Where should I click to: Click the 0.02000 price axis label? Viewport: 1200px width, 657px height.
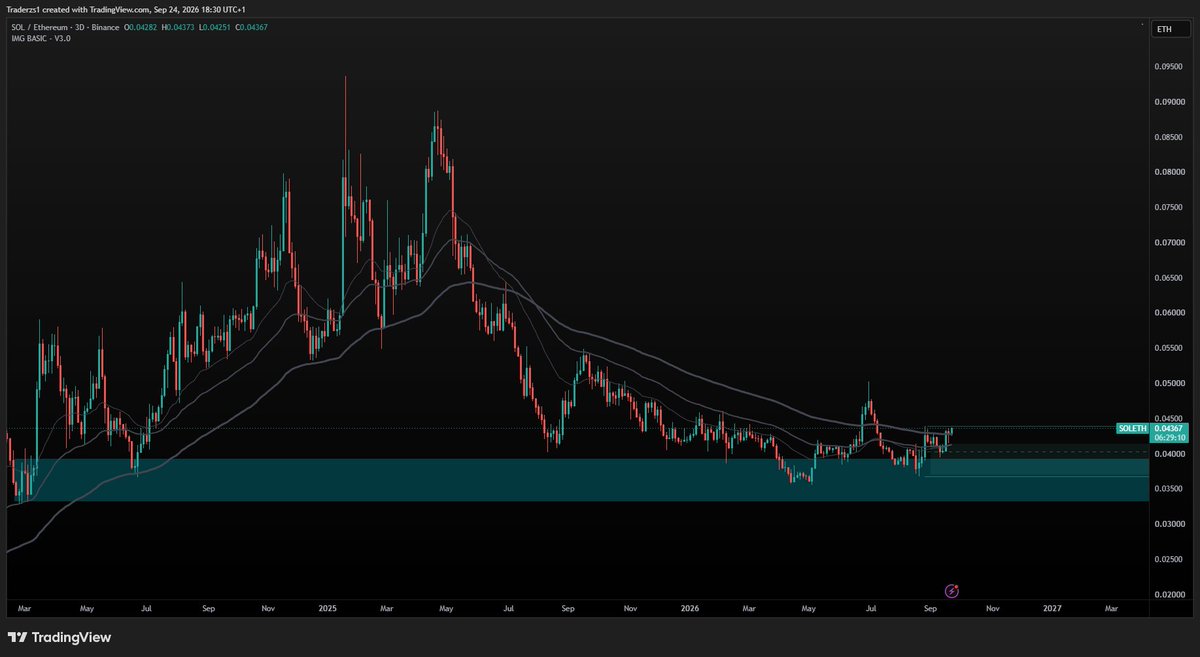click(1171, 595)
